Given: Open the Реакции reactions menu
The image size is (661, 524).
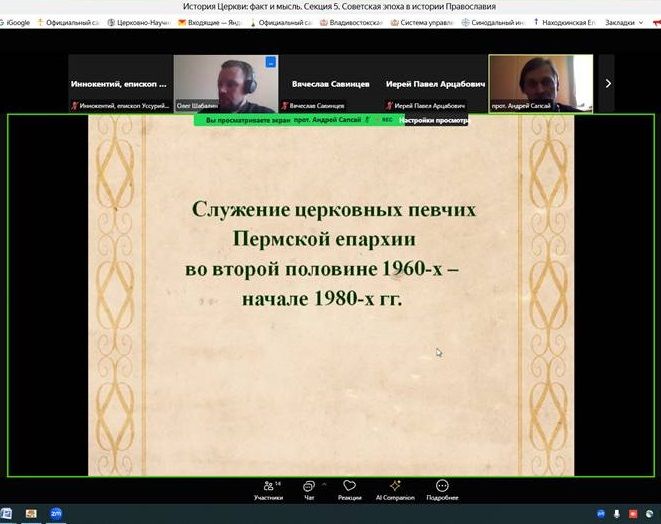Looking at the screenshot, I should [349, 489].
